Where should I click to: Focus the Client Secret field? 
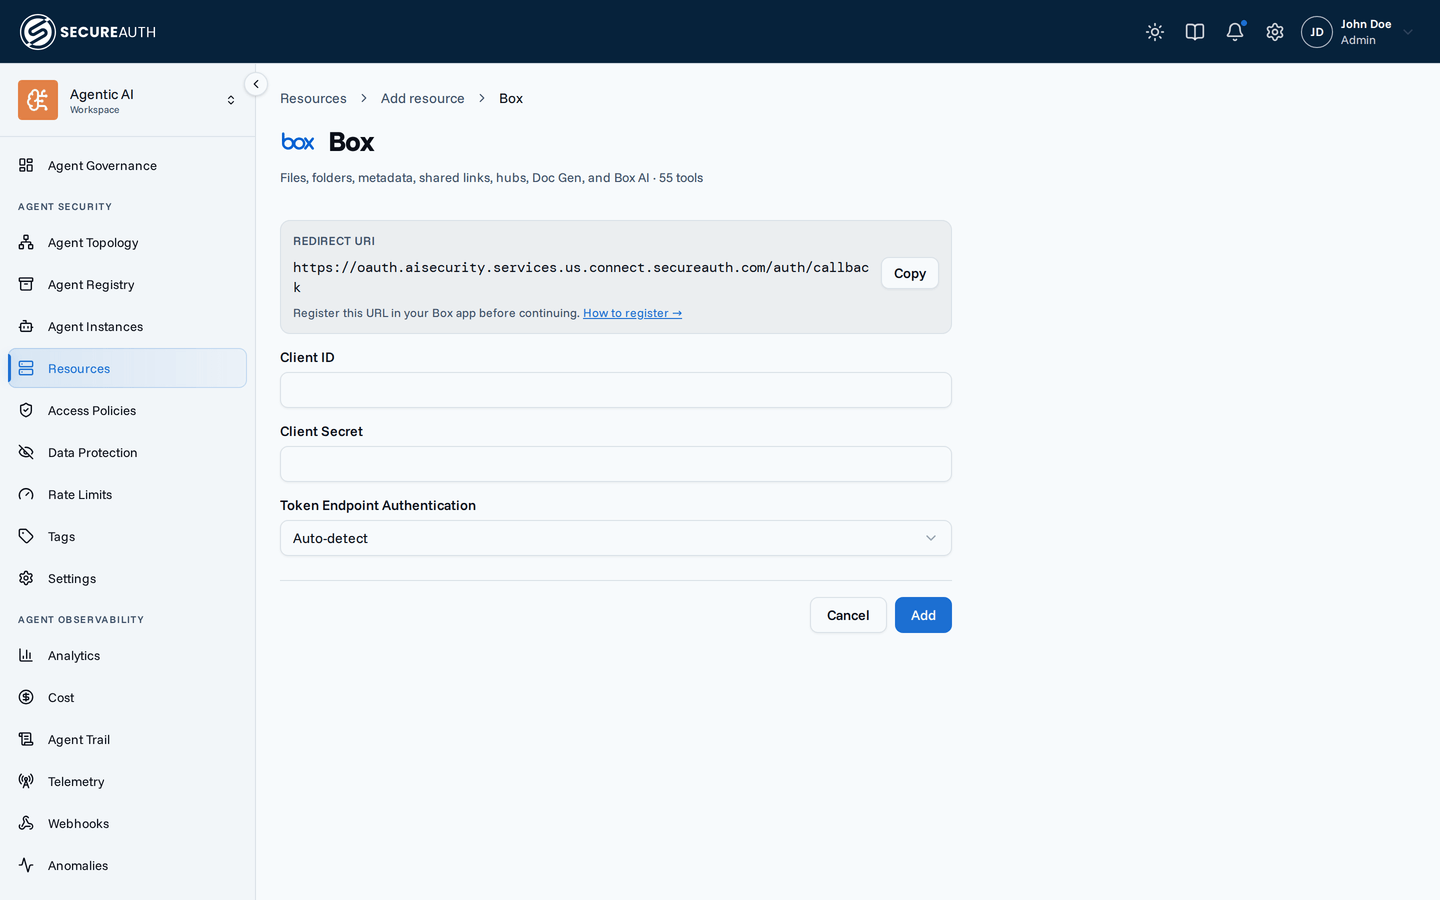point(616,464)
